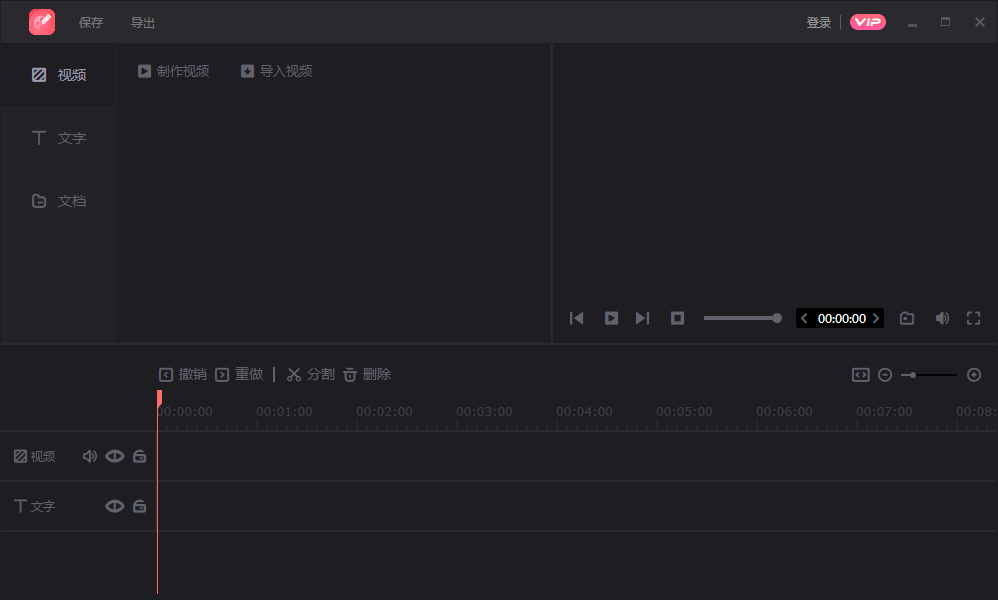Play the preview video
Image resolution: width=998 pixels, height=600 pixels.
611,318
